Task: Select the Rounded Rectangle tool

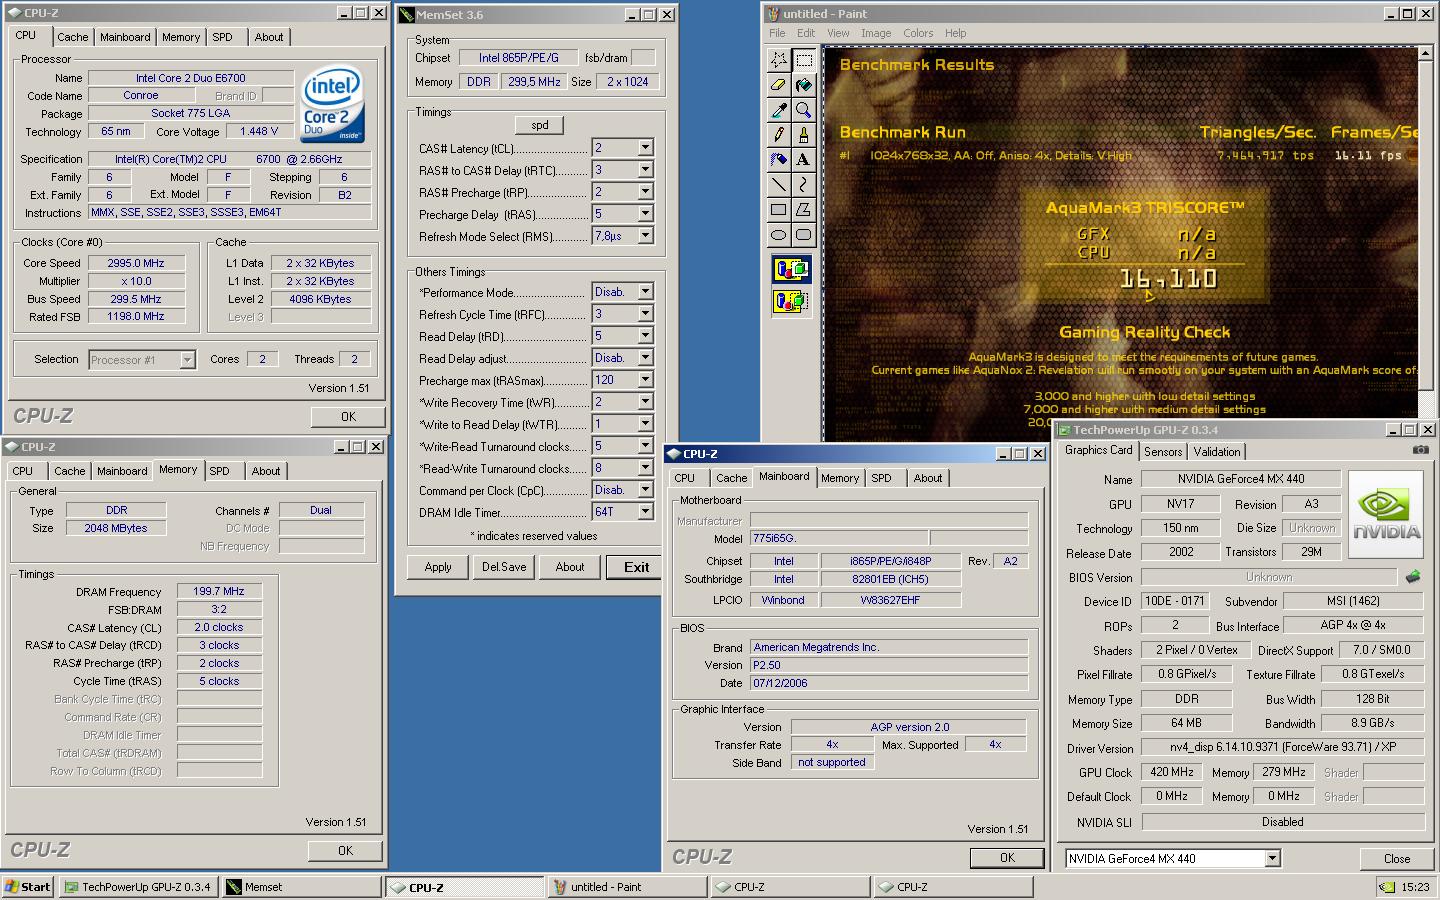Action: (x=803, y=235)
